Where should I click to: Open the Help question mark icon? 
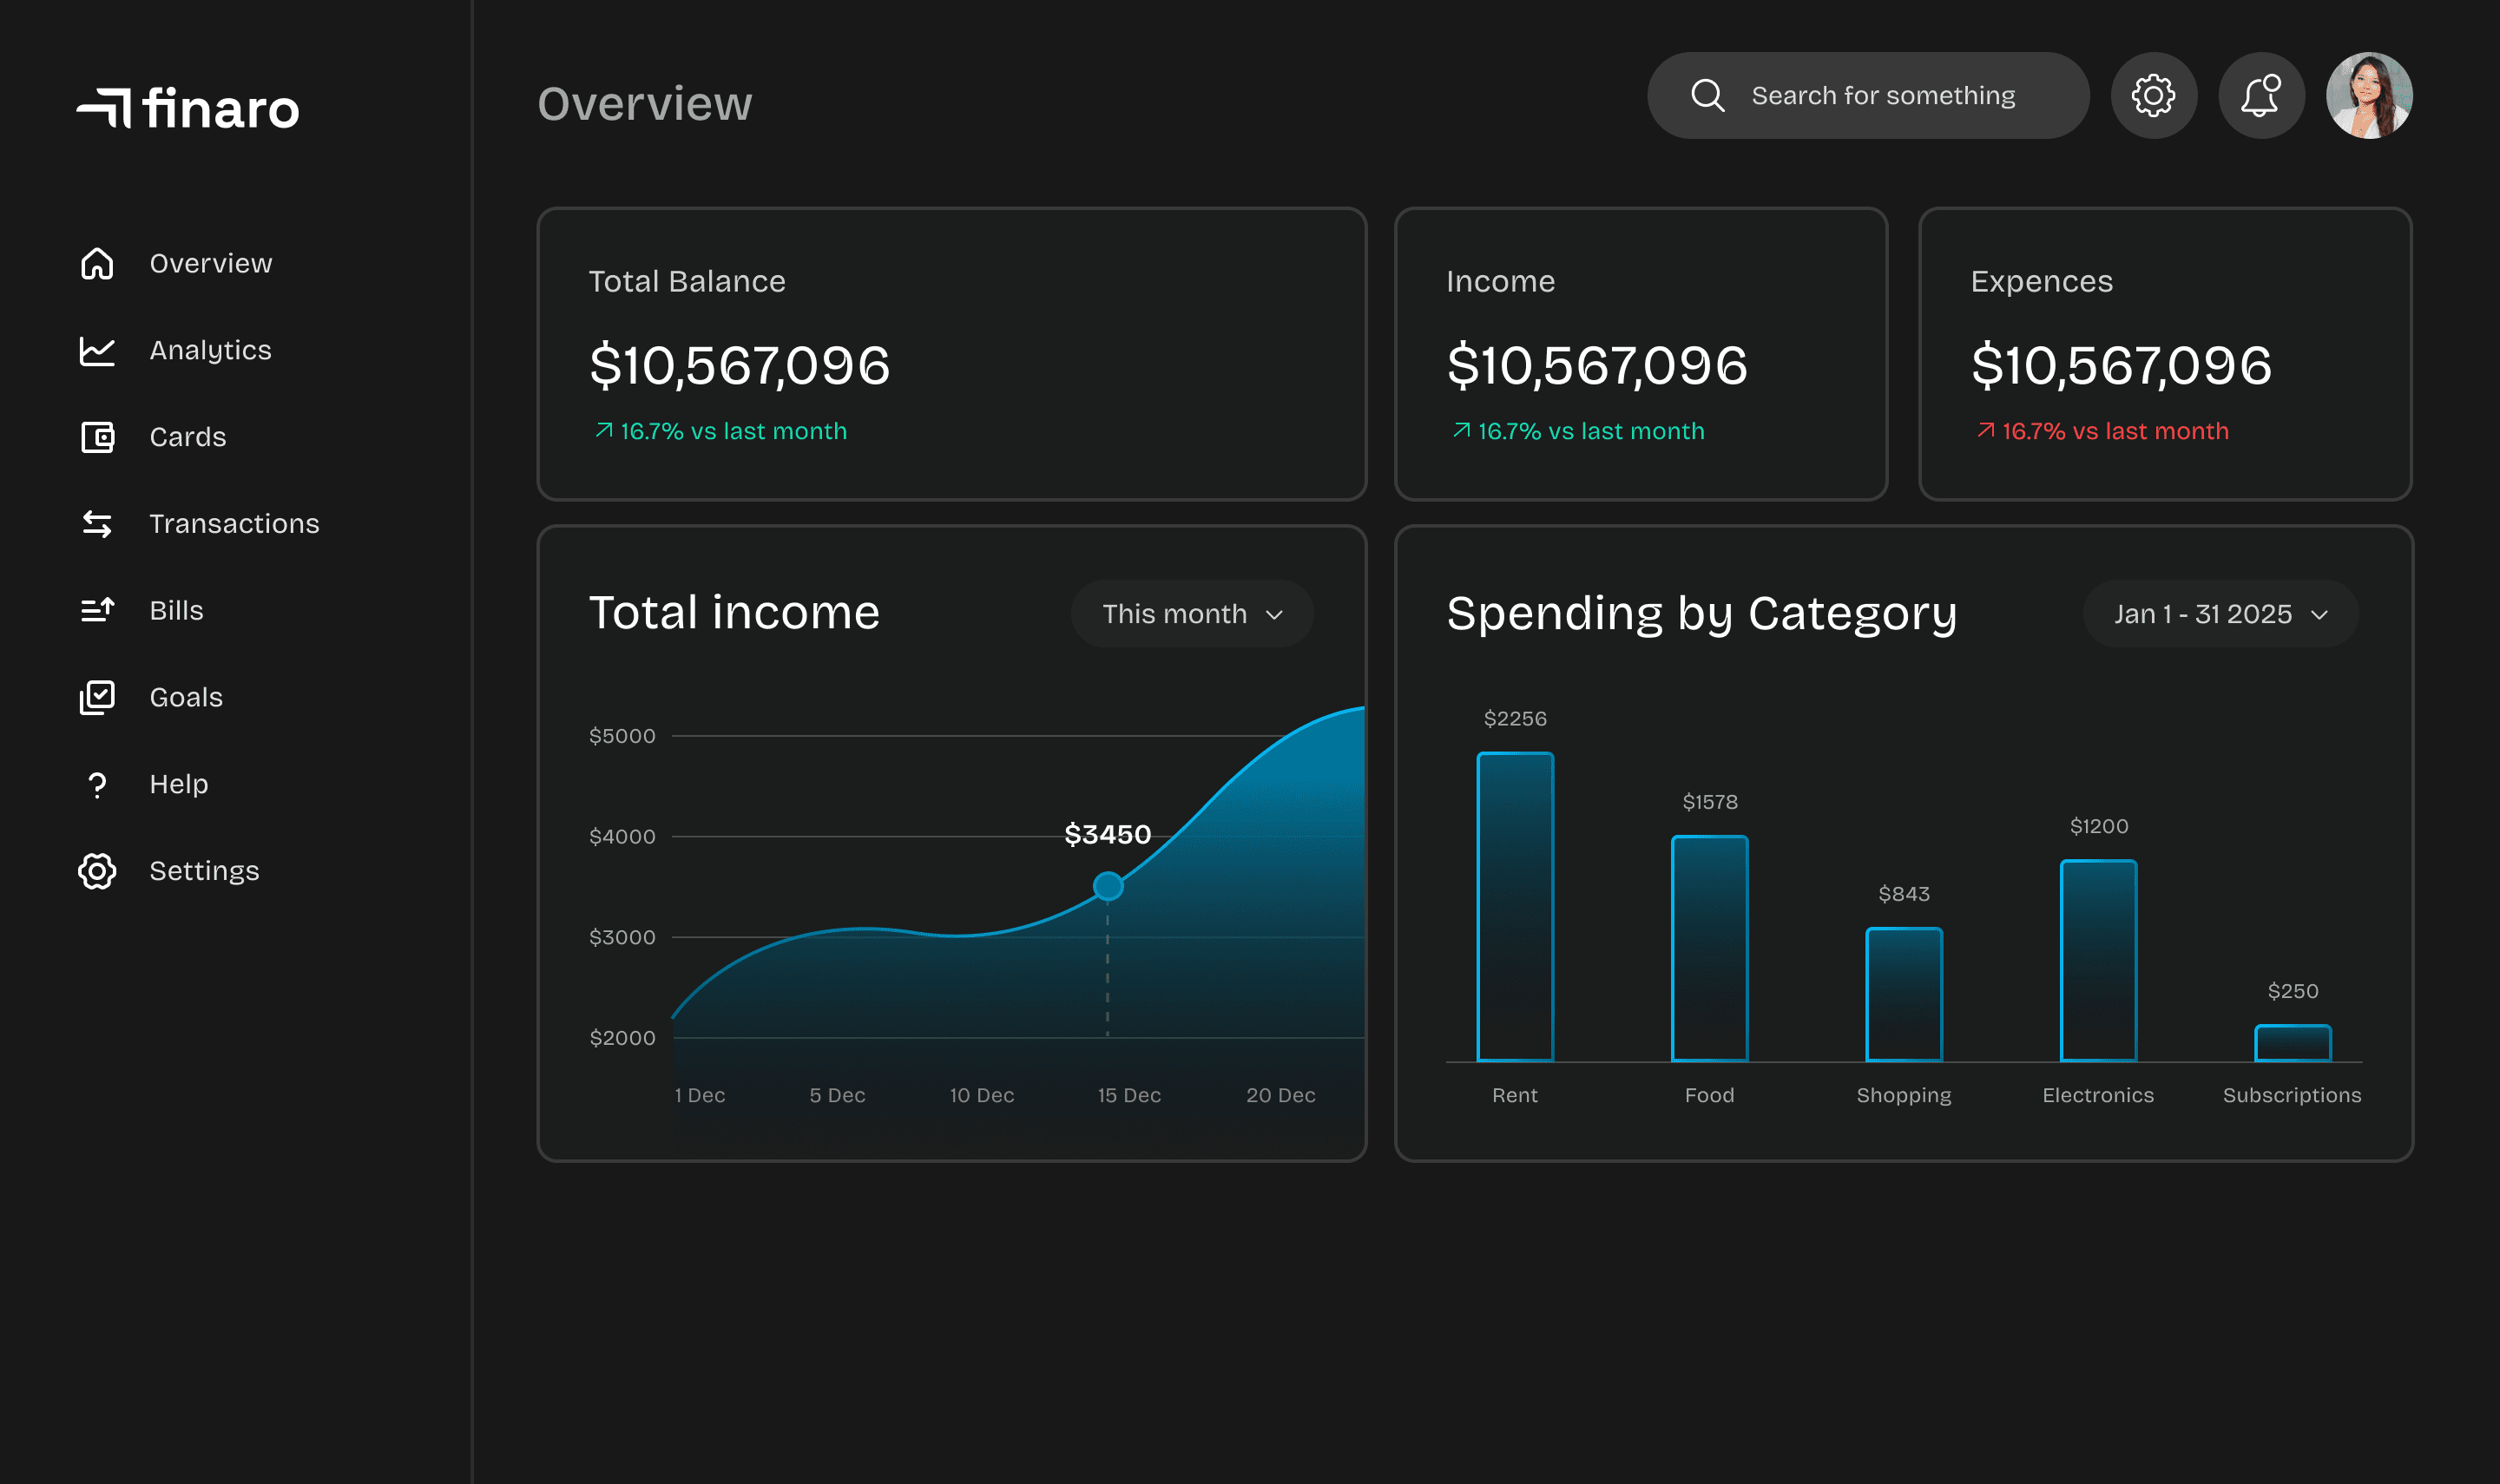(97, 784)
